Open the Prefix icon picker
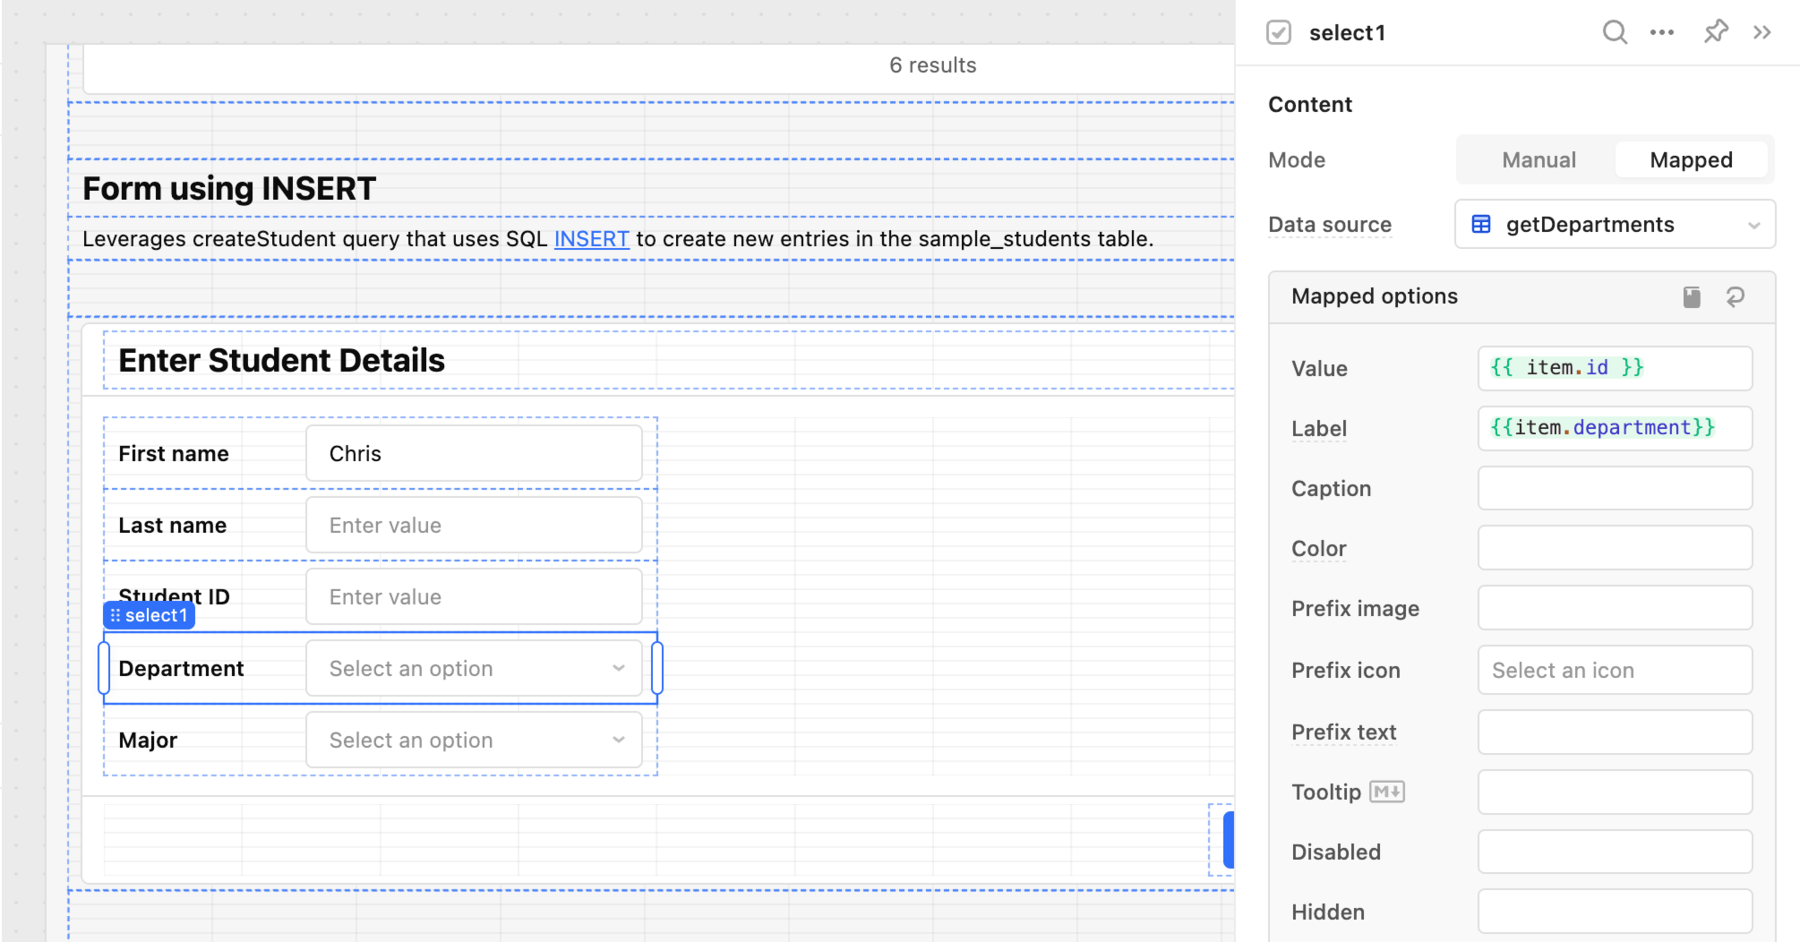This screenshot has width=1800, height=942. click(1615, 670)
